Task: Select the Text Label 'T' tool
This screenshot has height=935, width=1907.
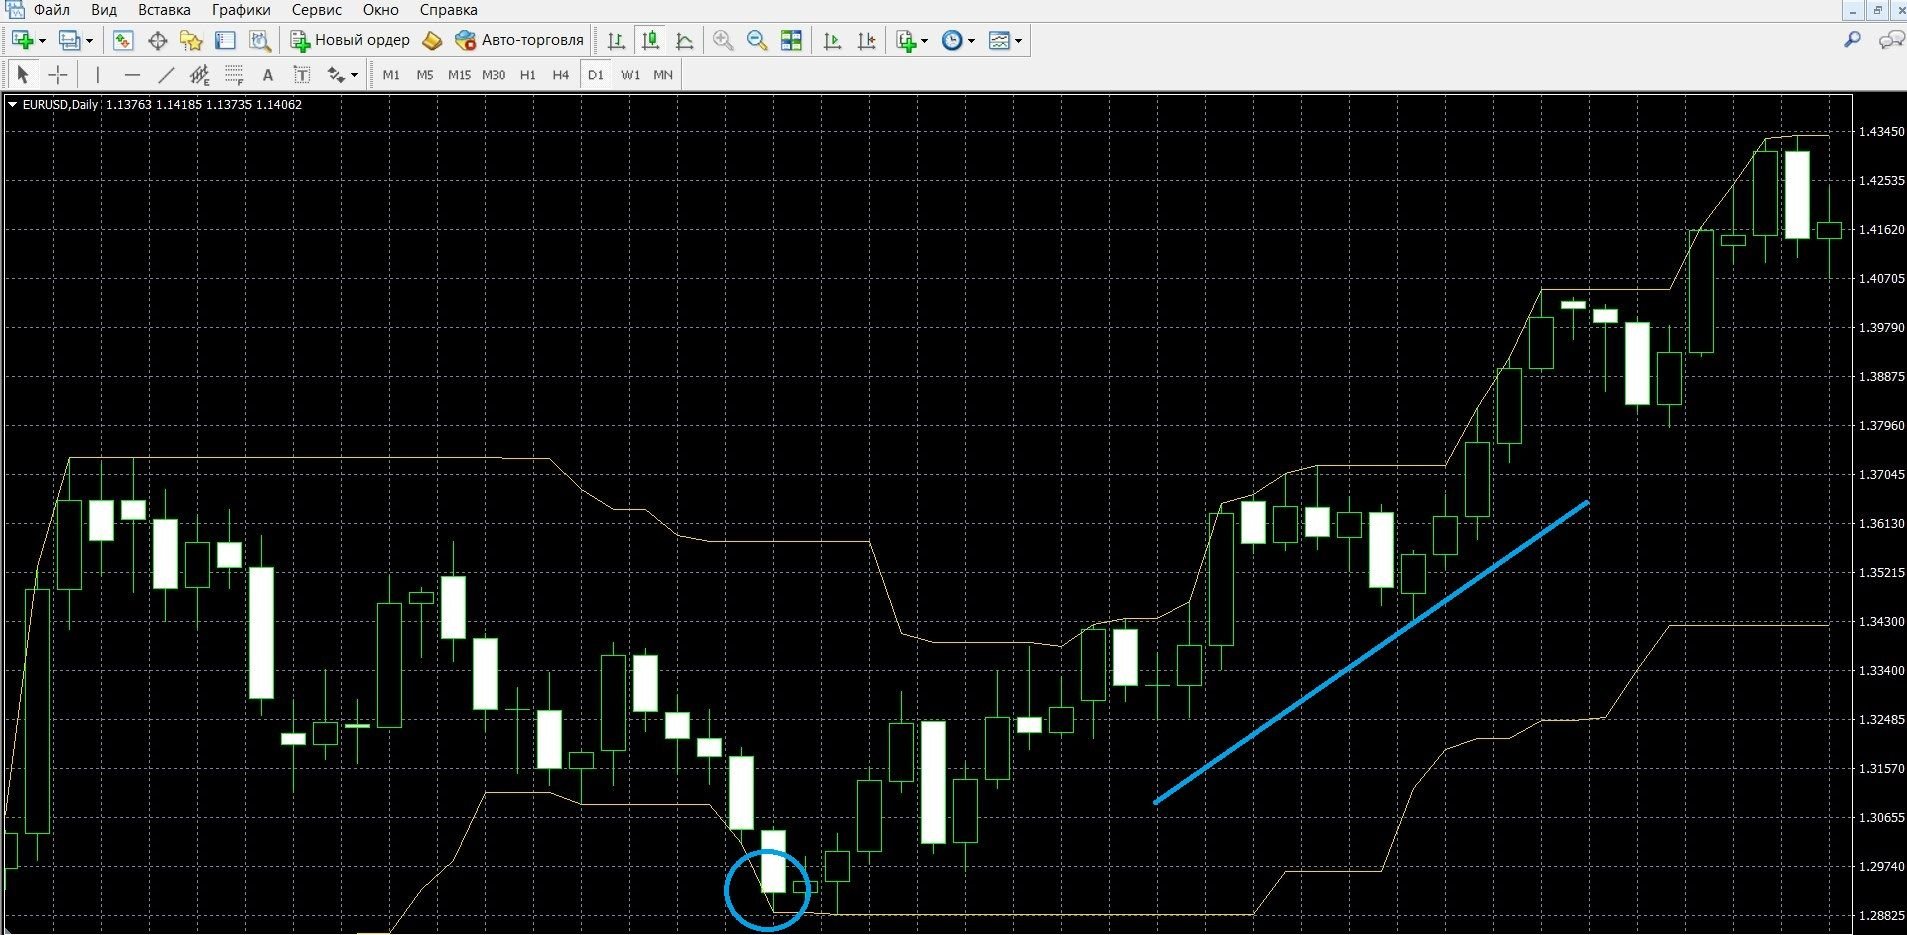Action: tap(301, 75)
